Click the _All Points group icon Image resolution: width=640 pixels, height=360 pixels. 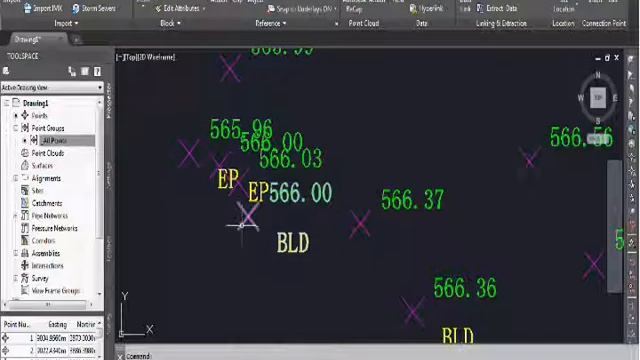pyautogui.click(x=34, y=140)
